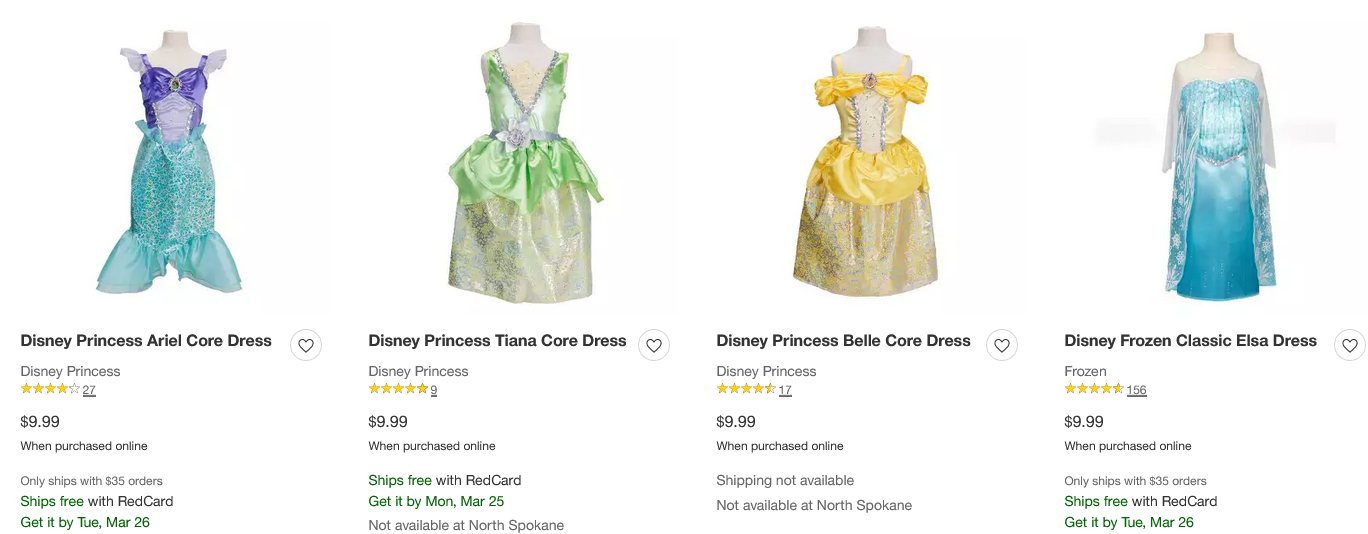1368x534 pixels.
Task: Open Disney Frozen Classic Elsa Dress title
Action: pos(1190,341)
